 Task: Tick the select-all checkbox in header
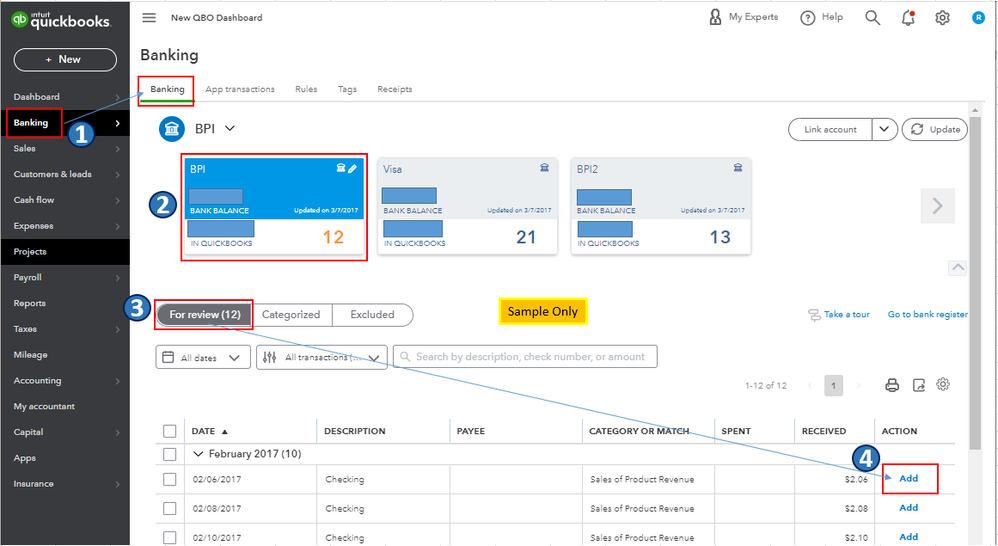point(169,431)
